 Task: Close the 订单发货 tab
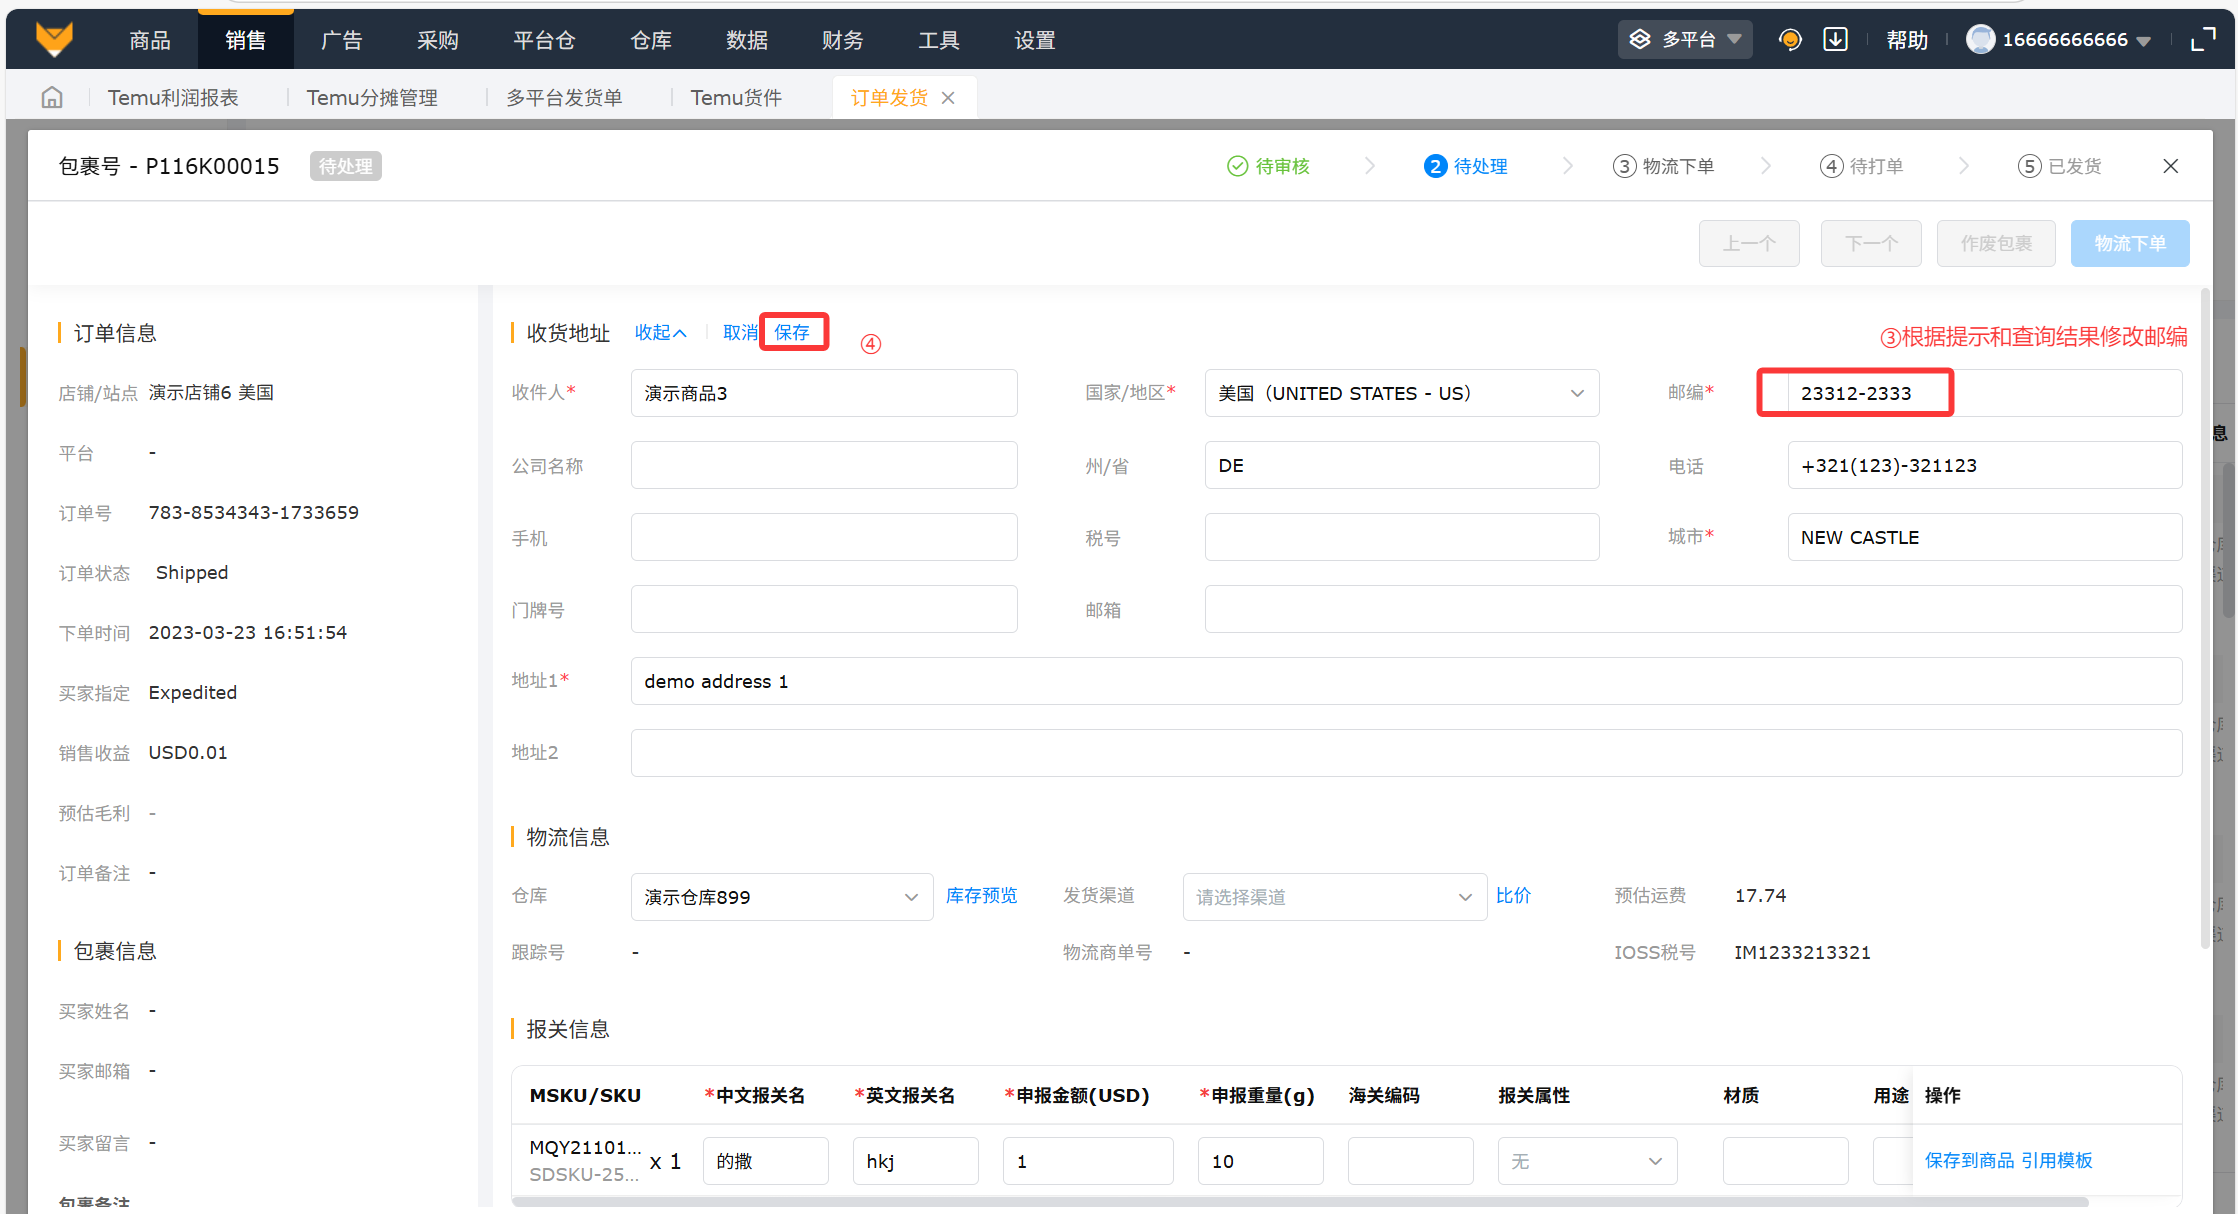point(948,98)
